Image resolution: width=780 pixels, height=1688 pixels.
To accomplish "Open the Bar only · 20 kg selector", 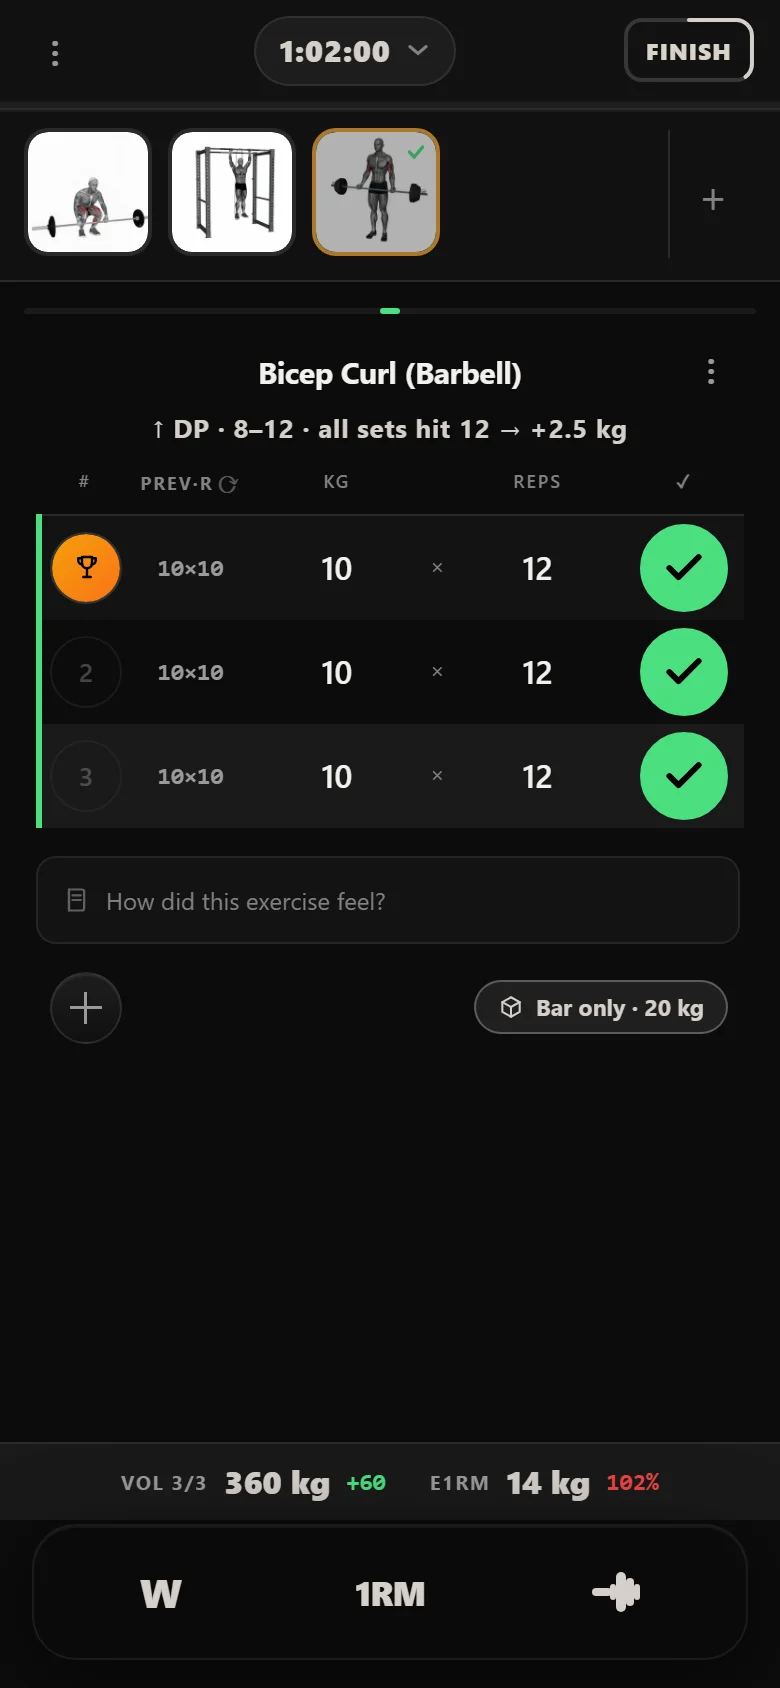I will pos(601,1007).
